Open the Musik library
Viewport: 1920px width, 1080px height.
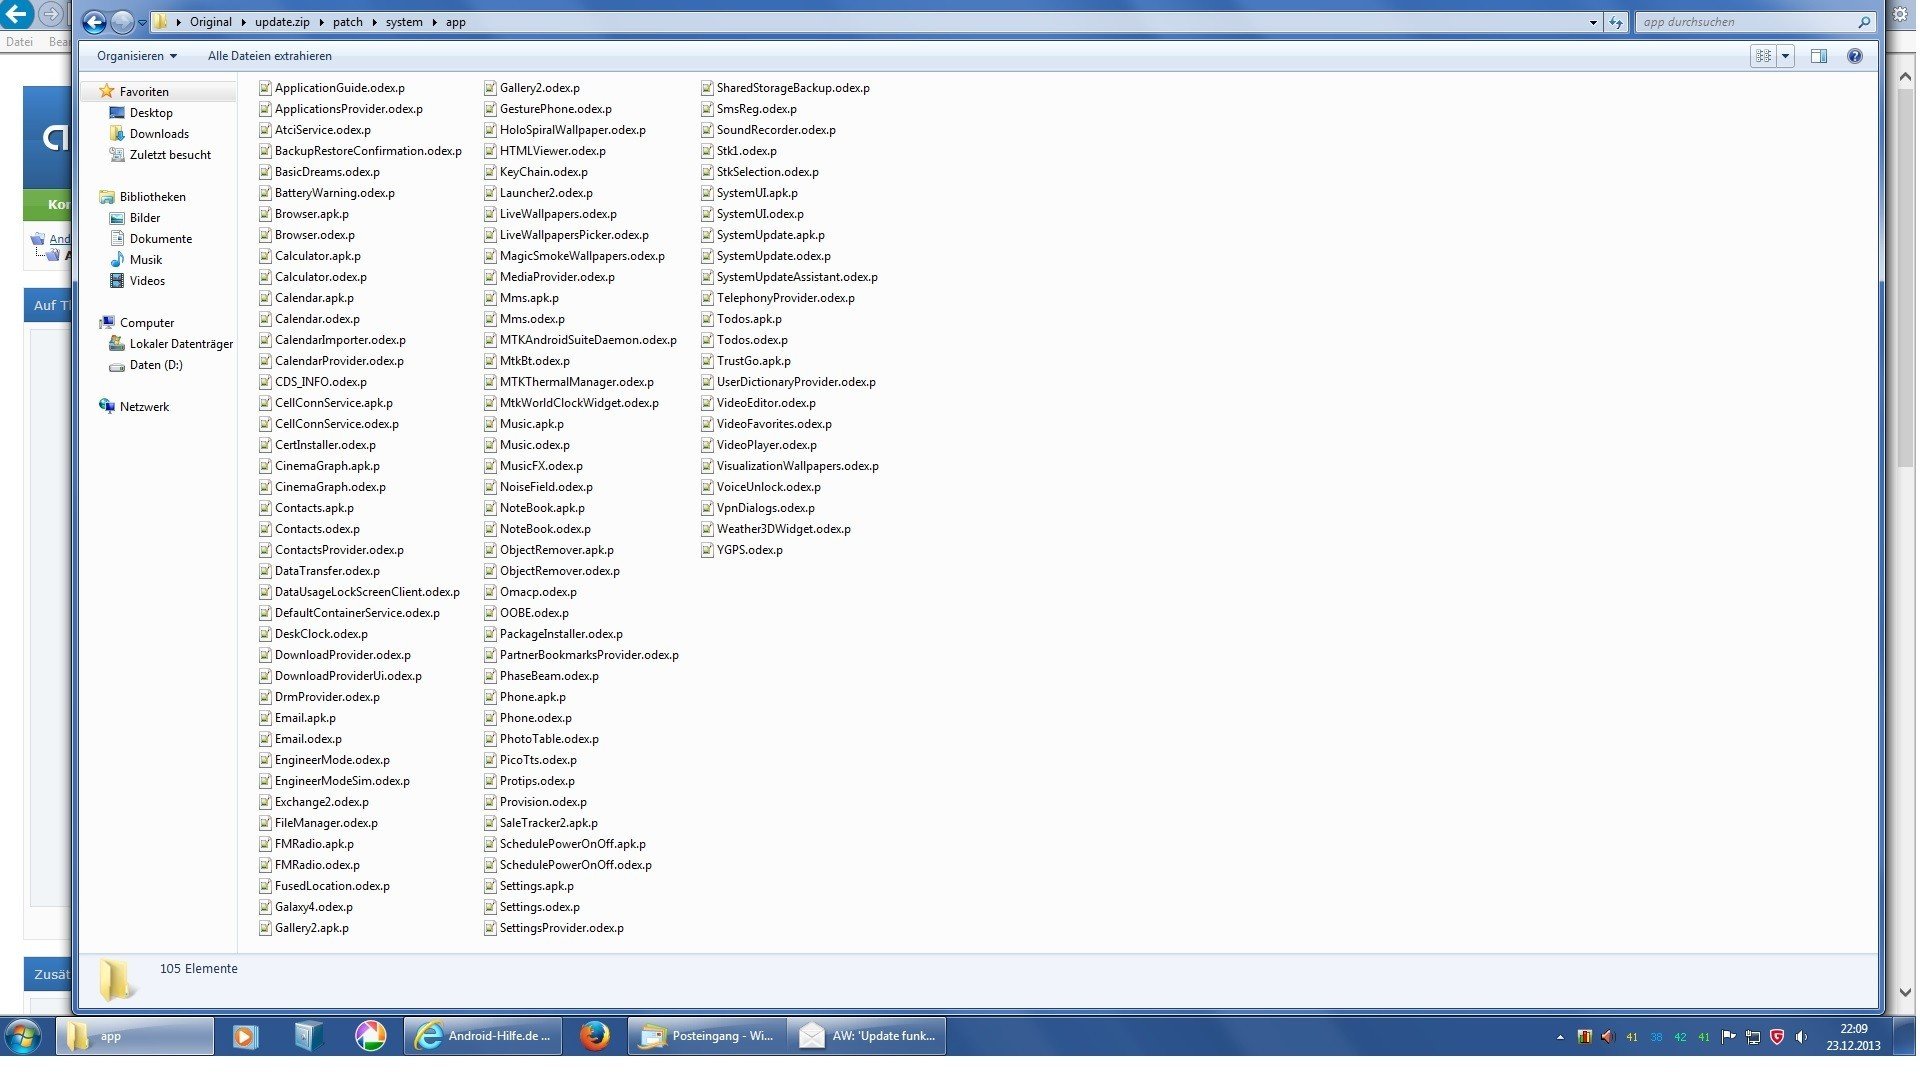(x=146, y=260)
